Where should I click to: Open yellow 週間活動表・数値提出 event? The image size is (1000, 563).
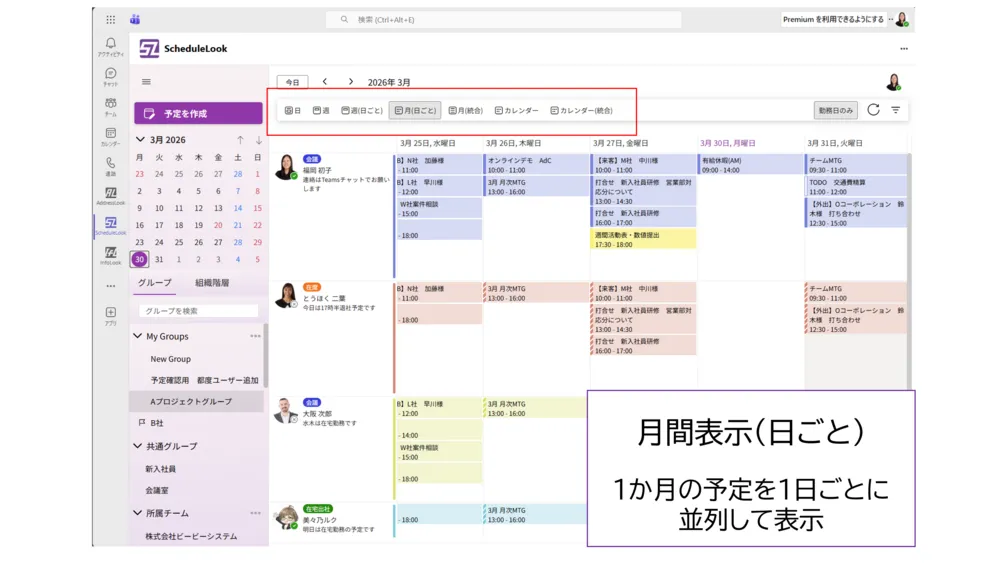coord(643,239)
